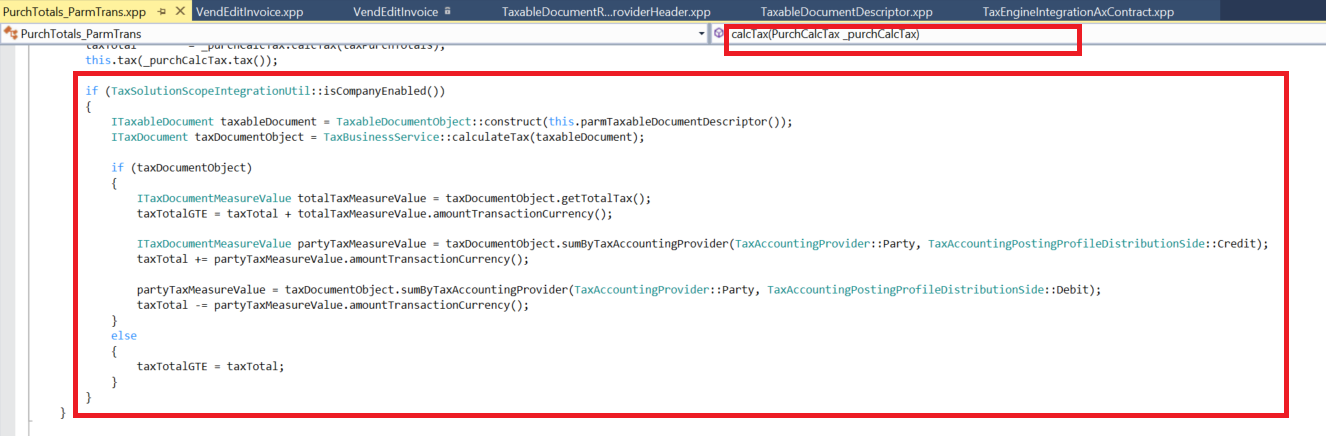
Task: Click the this.tax(_purchCalcTax.tax()) line
Action: [x=181, y=60]
